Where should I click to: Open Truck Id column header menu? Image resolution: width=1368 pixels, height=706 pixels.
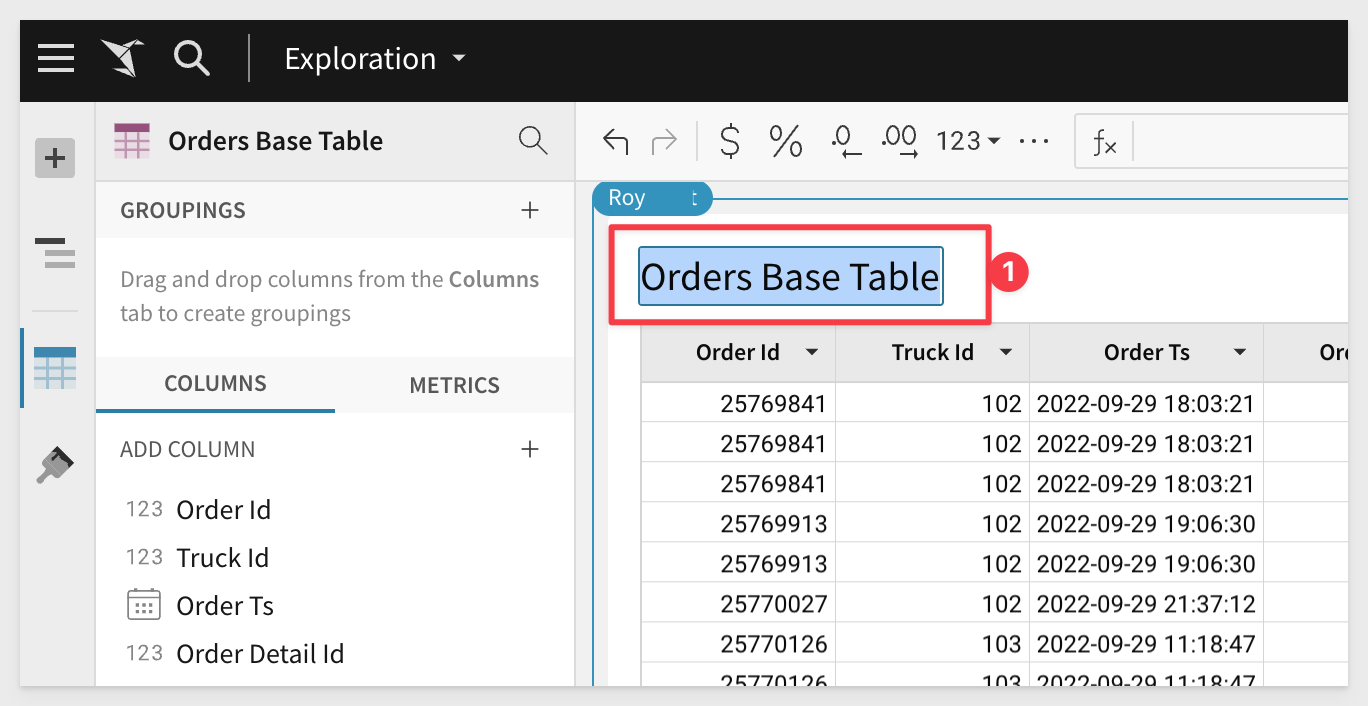(x=1006, y=352)
